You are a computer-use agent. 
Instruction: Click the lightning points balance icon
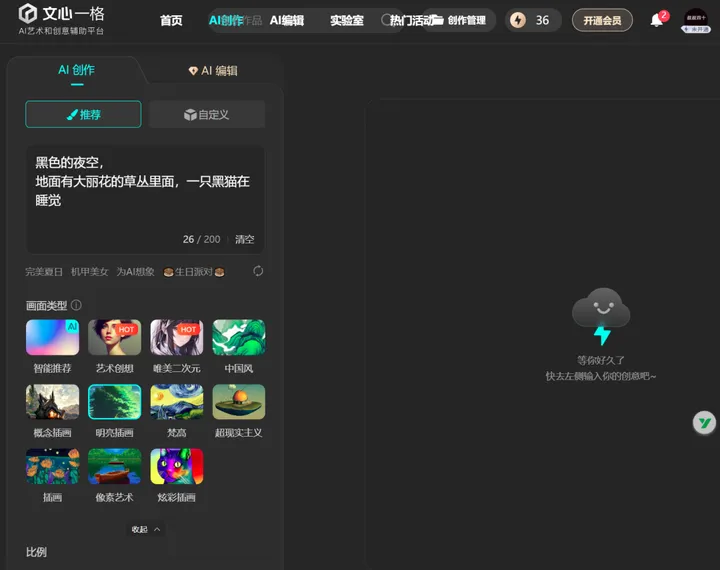pyautogui.click(x=518, y=20)
